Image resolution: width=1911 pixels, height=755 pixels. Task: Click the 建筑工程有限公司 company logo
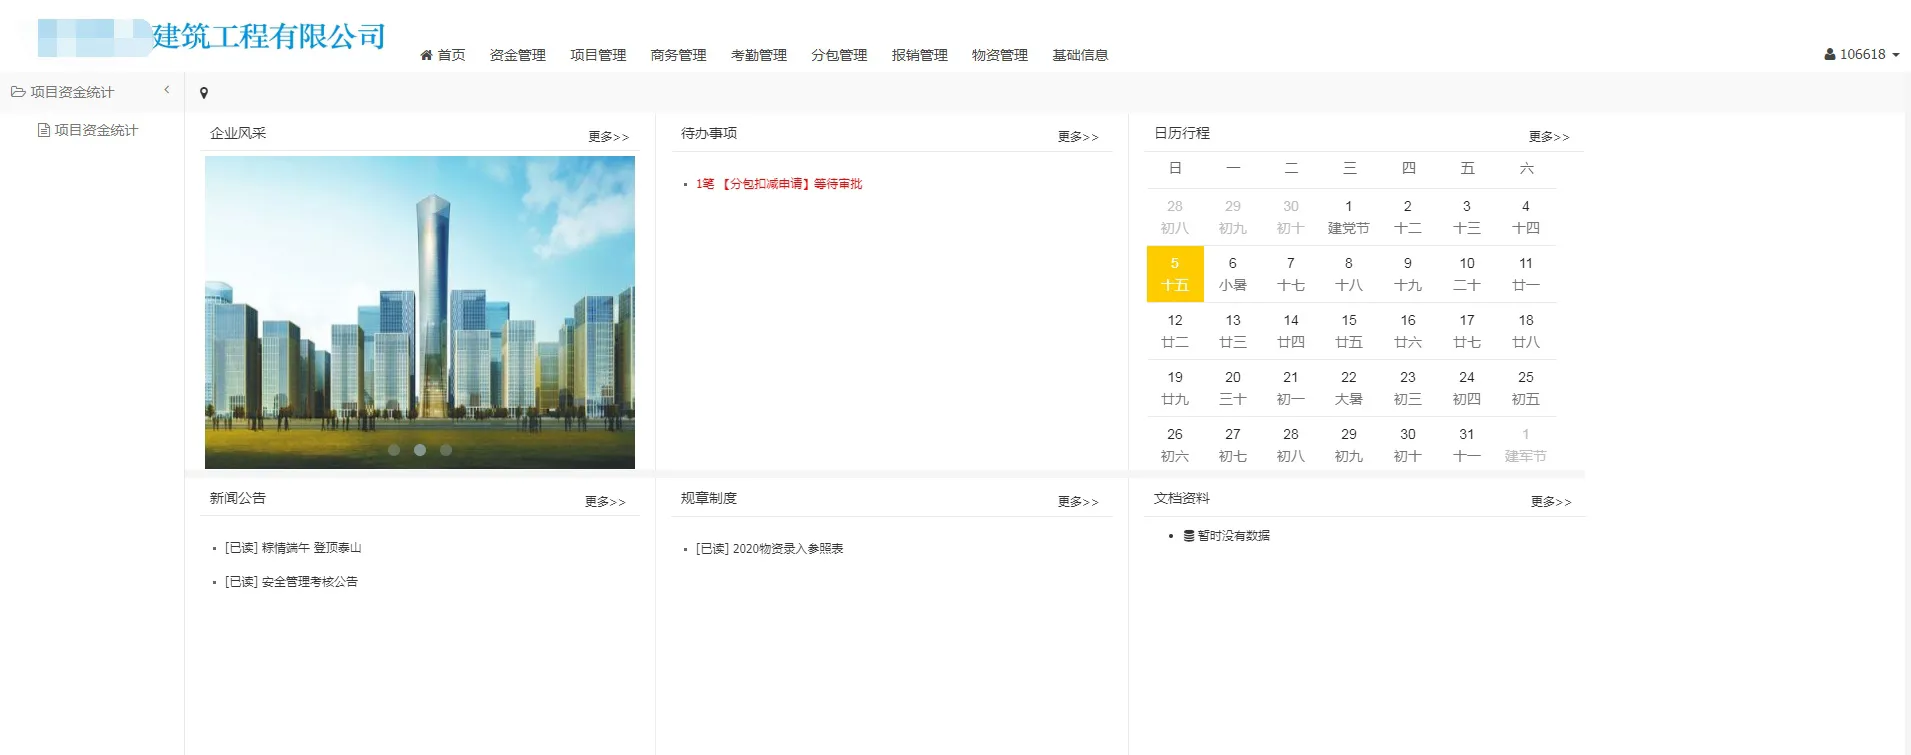click(x=212, y=37)
